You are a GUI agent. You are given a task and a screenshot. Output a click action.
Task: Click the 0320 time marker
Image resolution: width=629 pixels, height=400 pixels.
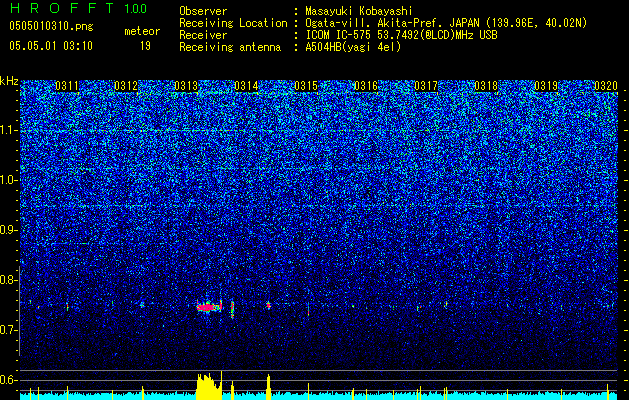(x=606, y=86)
